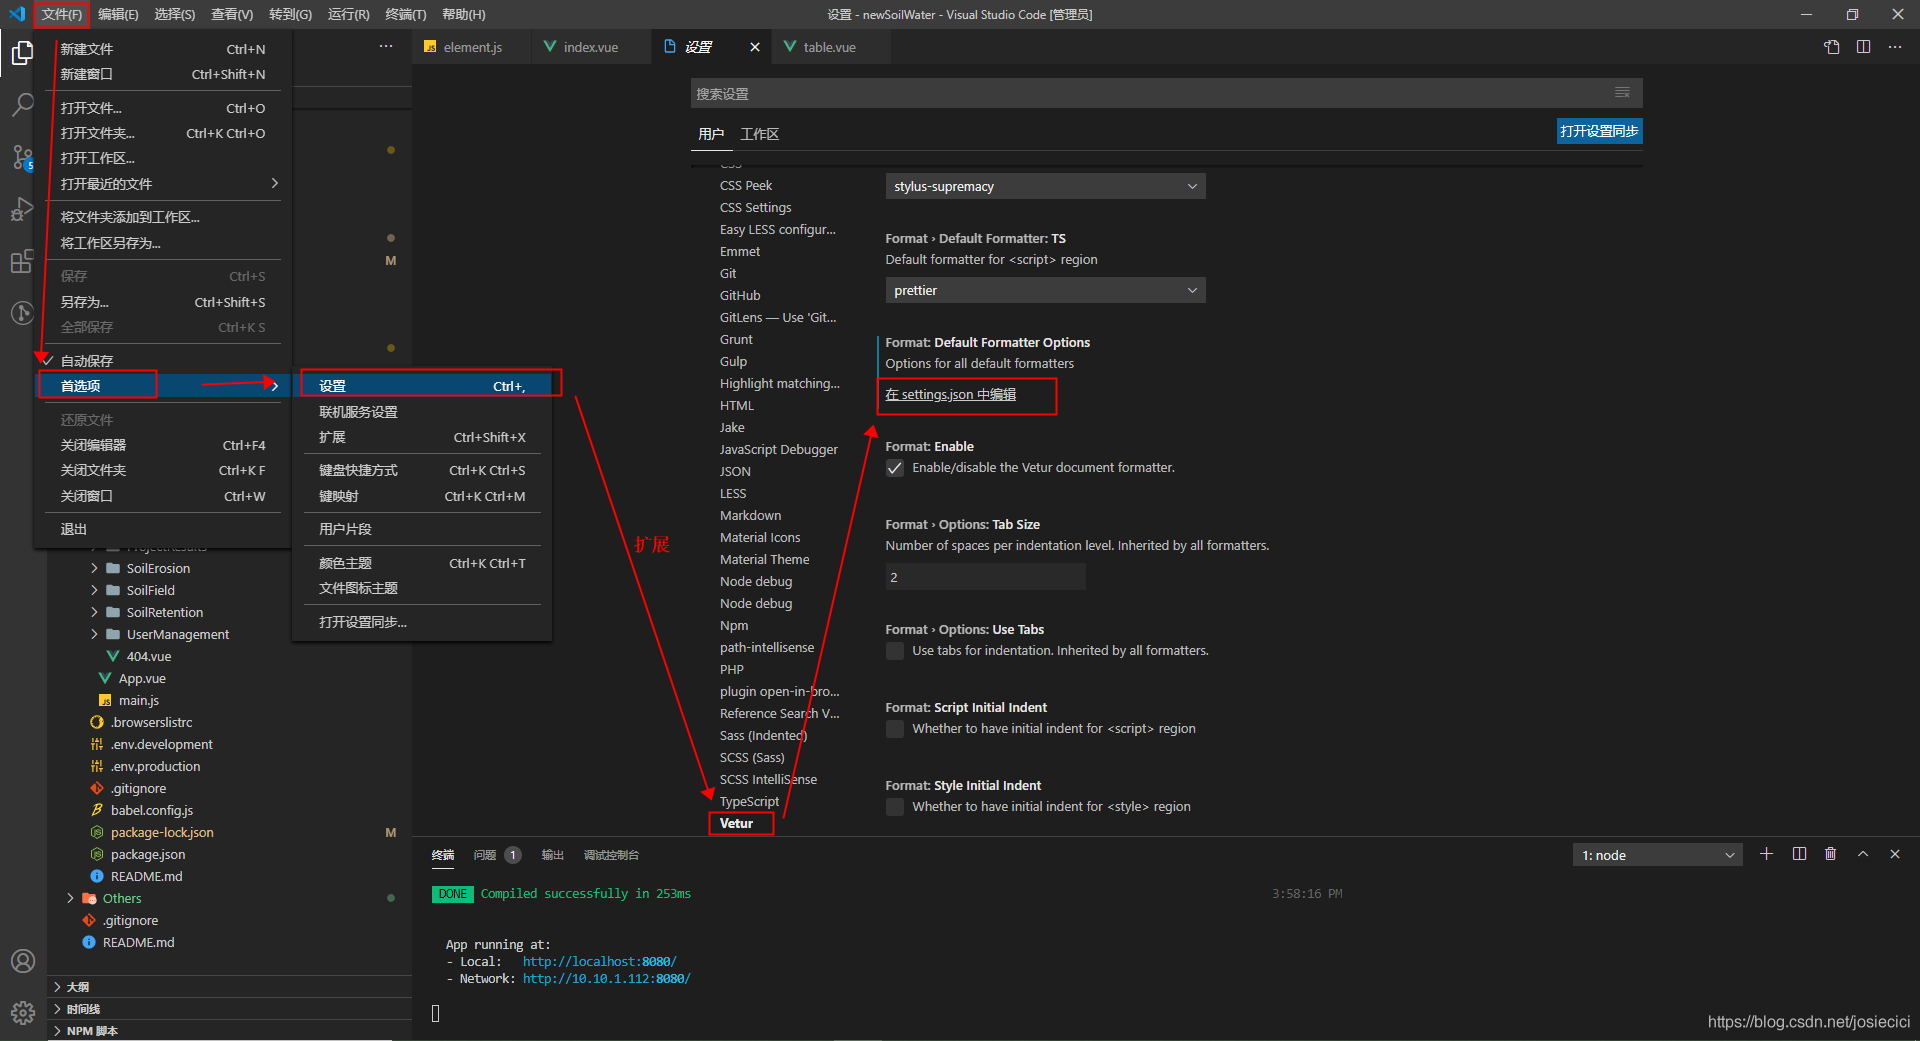Viewport: 1920px width, 1041px height.
Task: Click Edit in settings.json link
Action: (950, 394)
